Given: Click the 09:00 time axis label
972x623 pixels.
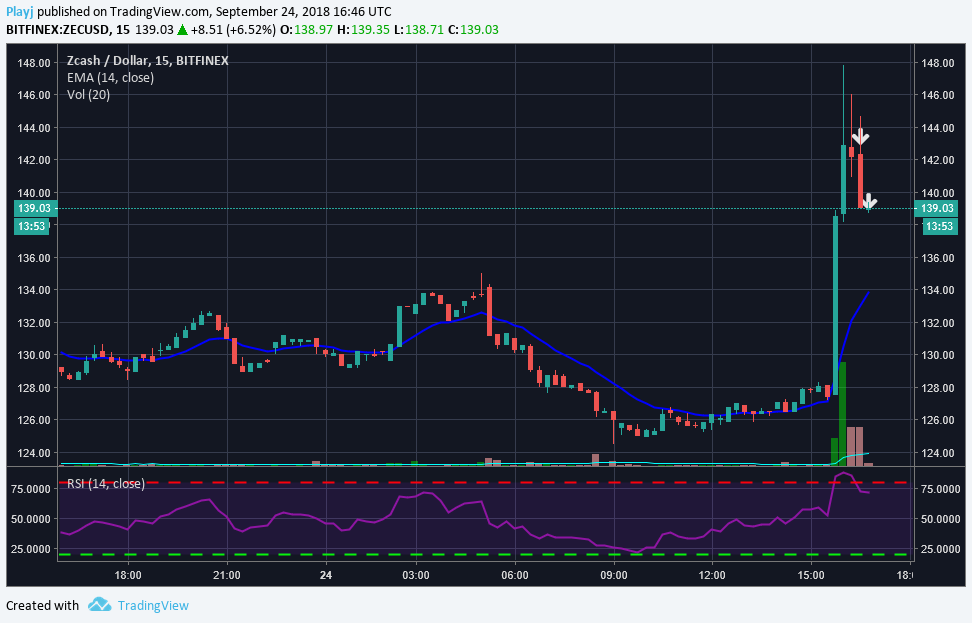Looking at the screenshot, I should [x=614, y=575].
